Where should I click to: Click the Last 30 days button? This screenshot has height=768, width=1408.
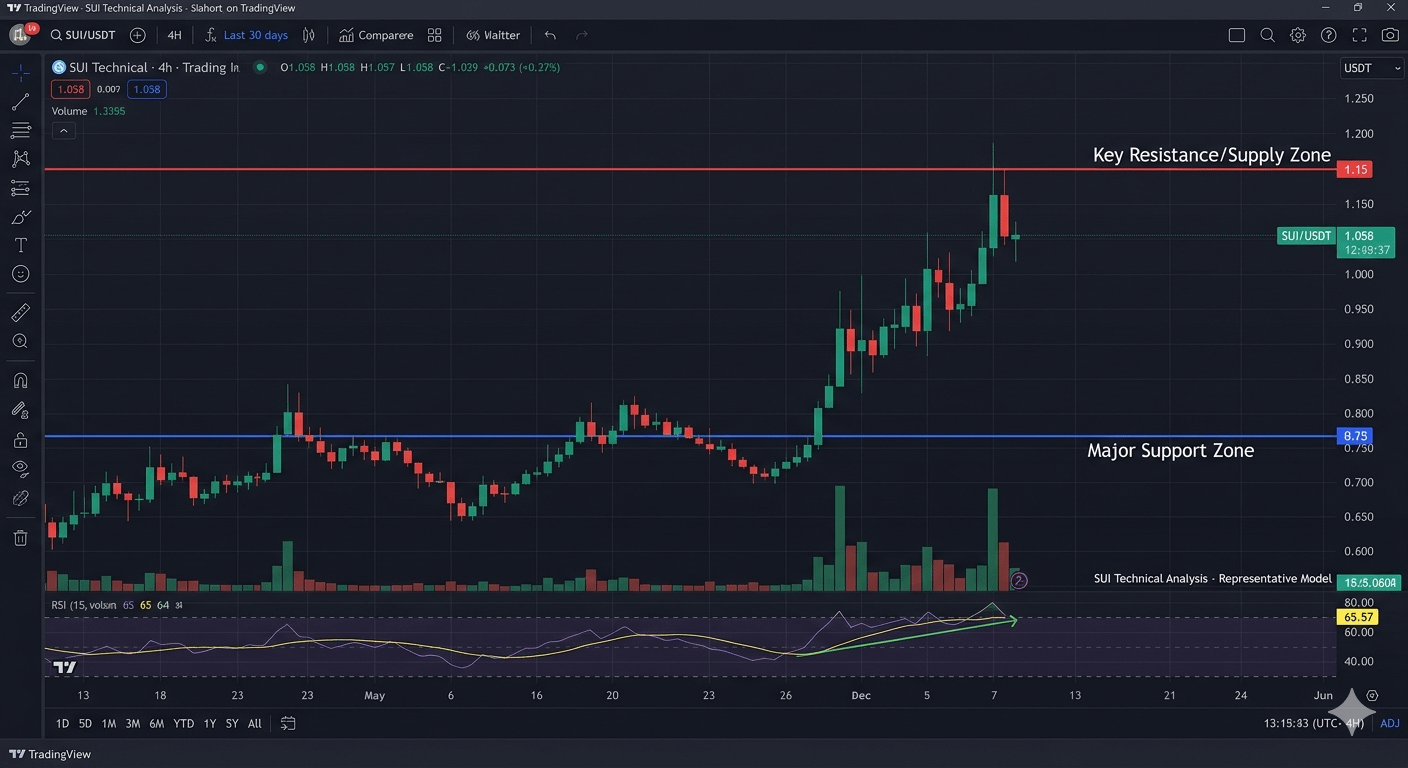tap(255, 35)
